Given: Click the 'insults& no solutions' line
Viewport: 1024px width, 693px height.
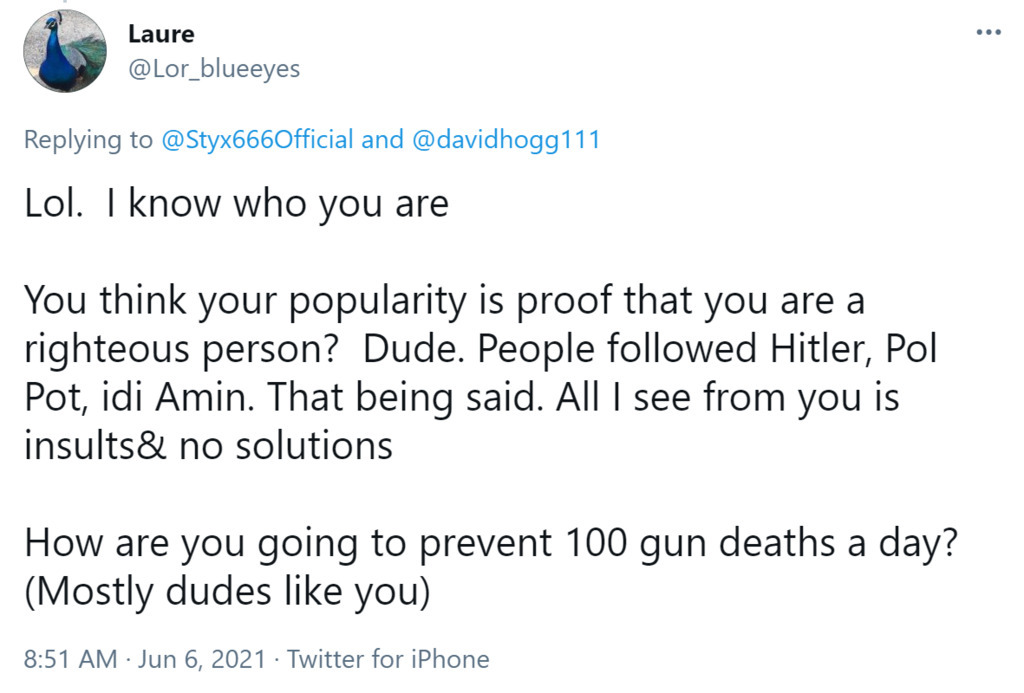Looking at the screenshot, I should pos(208,446).
